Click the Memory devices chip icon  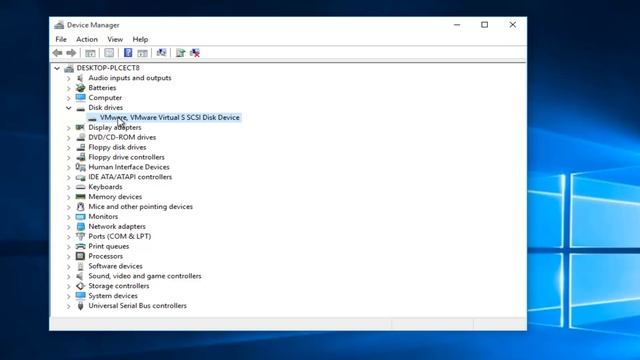(x=80, y=197)
